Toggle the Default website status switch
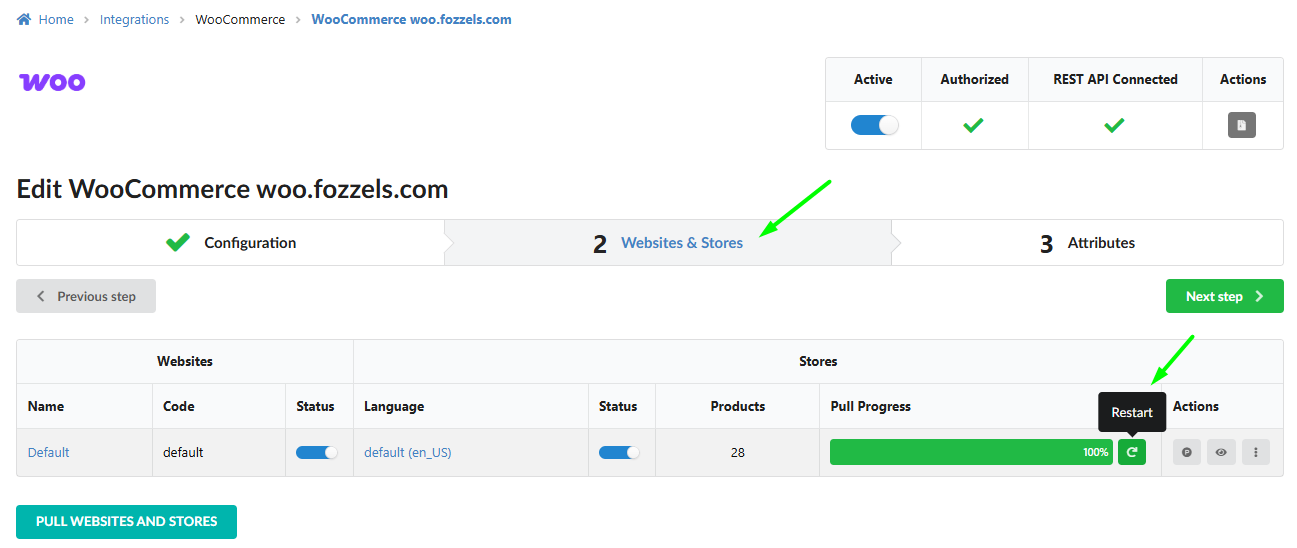 point(317,452)
